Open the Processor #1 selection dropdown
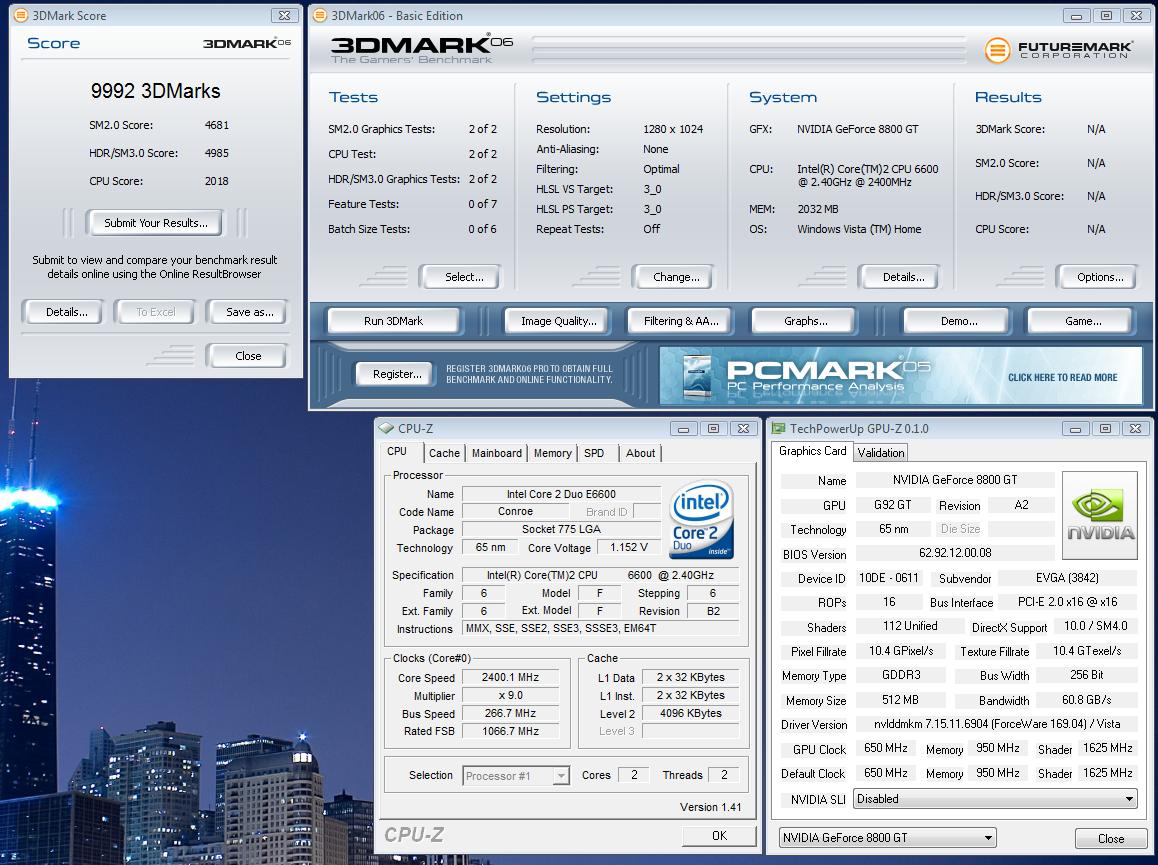Viewport: 1158px width, 865px height. 516,776
